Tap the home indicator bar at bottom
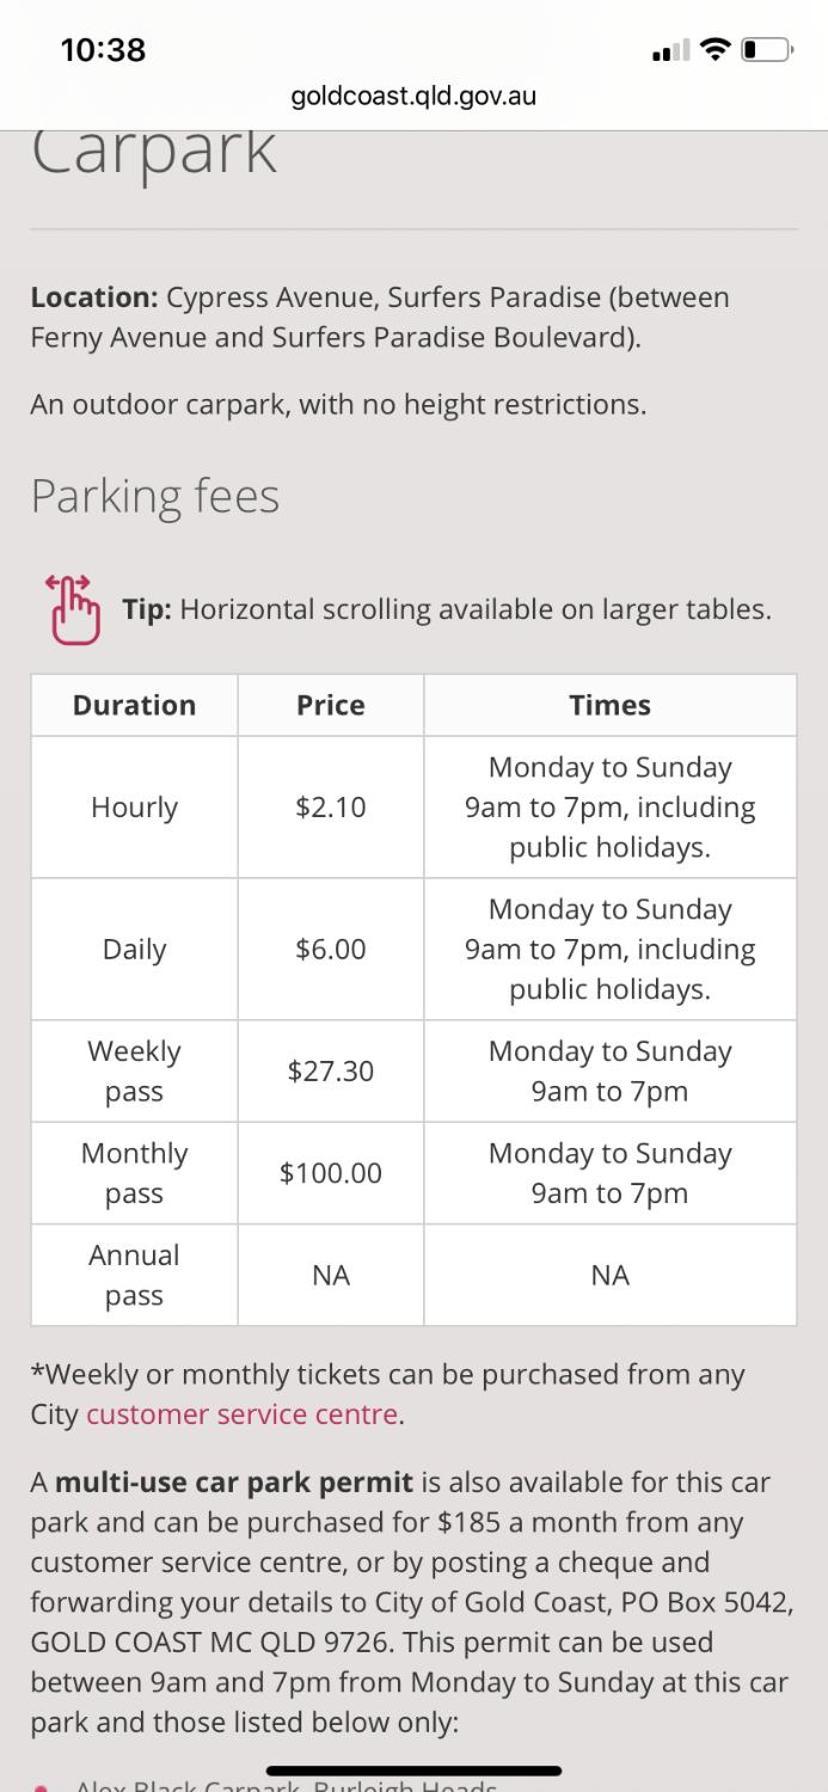Image resolution: width=828 pixels, height=1792 pixels. click(x=414, y=1771)
